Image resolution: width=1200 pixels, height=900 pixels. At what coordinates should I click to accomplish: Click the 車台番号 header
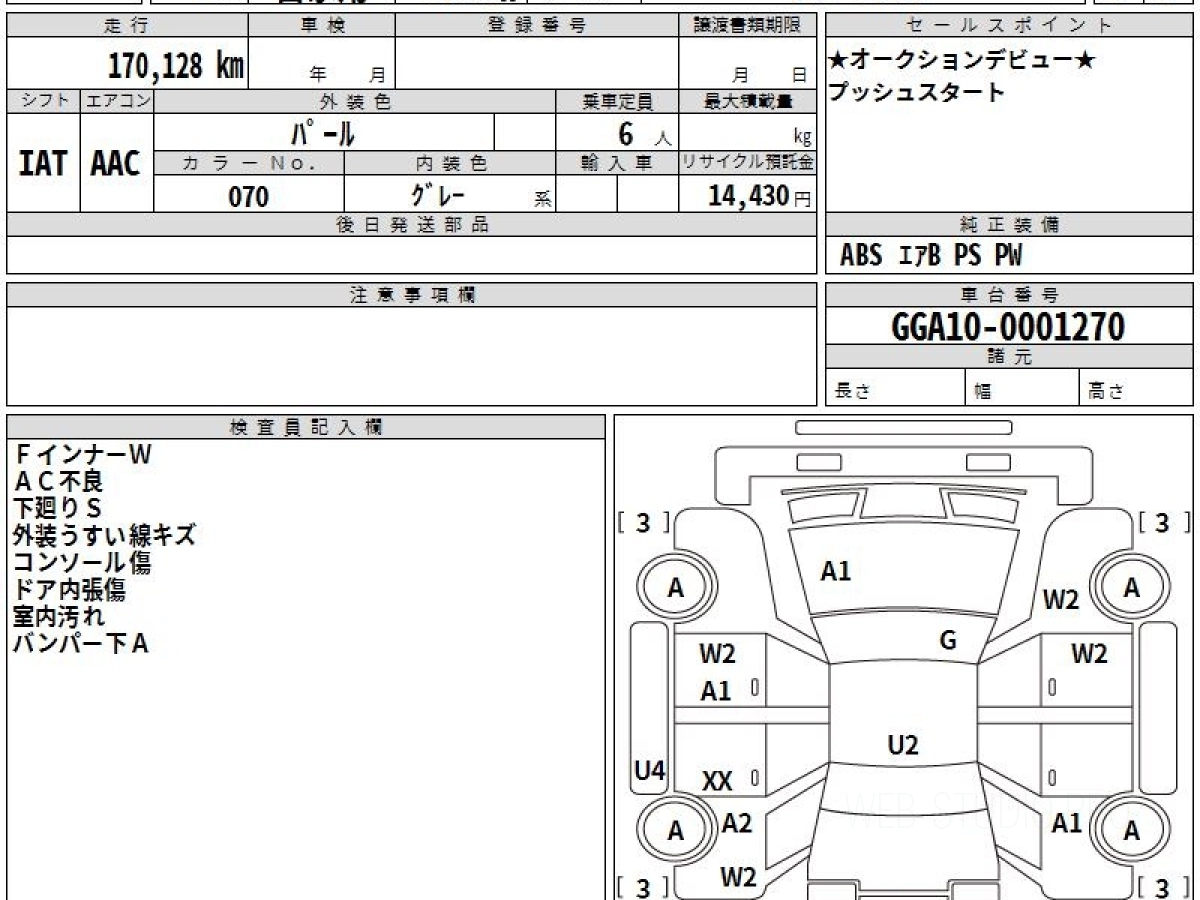coord(1010,295)
